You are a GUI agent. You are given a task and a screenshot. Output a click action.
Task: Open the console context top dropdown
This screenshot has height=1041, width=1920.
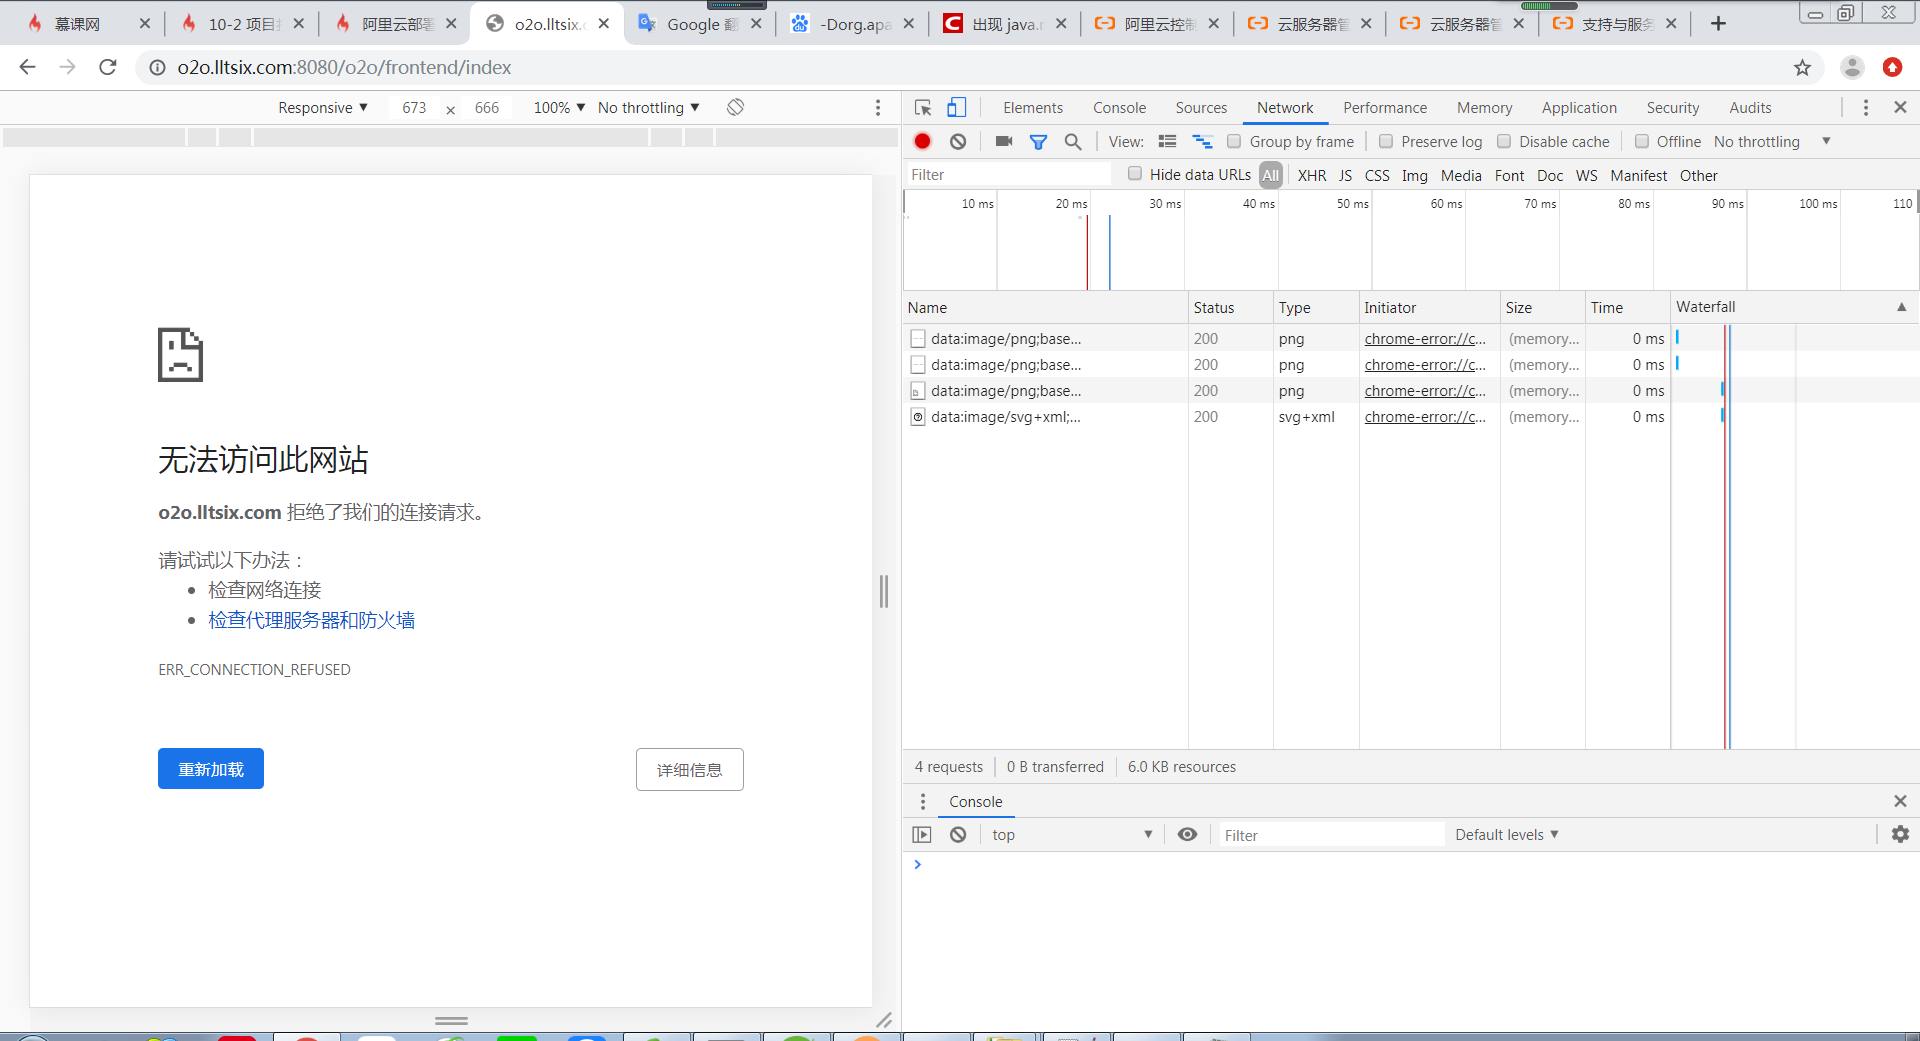(x=1072, y=835)
